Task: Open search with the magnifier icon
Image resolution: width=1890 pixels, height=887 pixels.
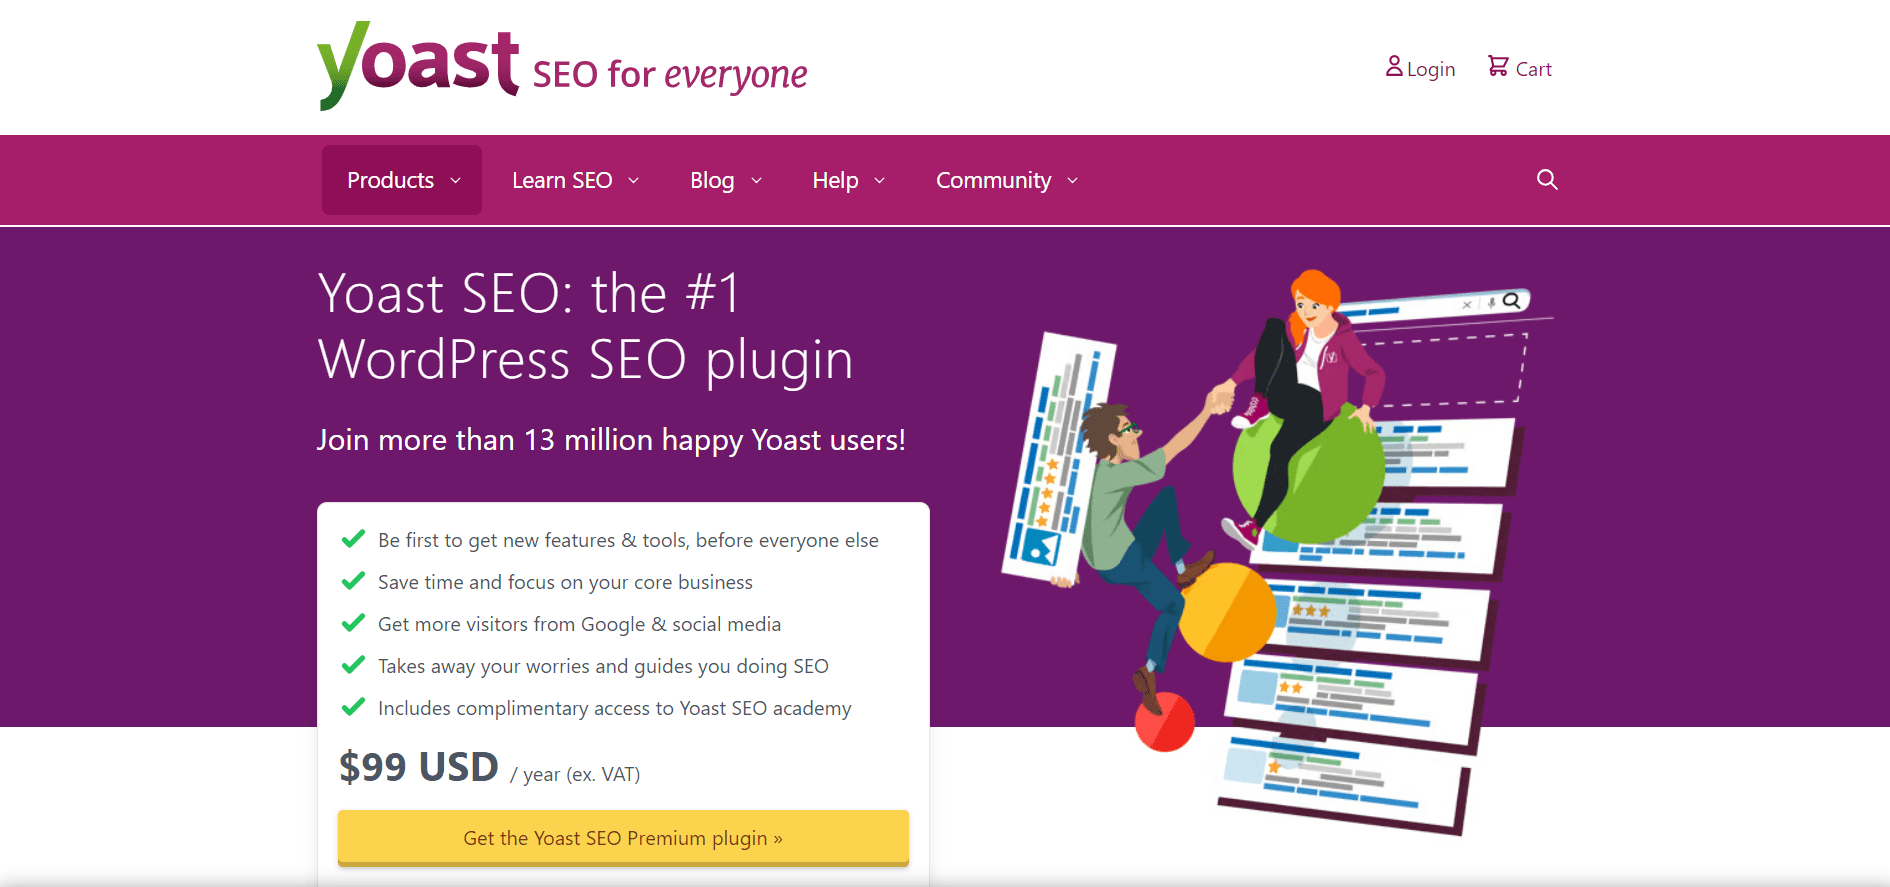Action: tap(1547, 179)
